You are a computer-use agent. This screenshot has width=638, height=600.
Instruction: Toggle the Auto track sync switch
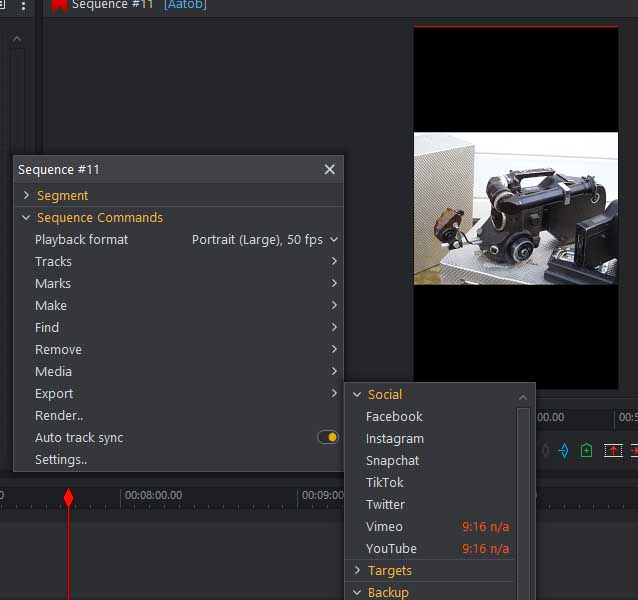[x=328, y=437]
